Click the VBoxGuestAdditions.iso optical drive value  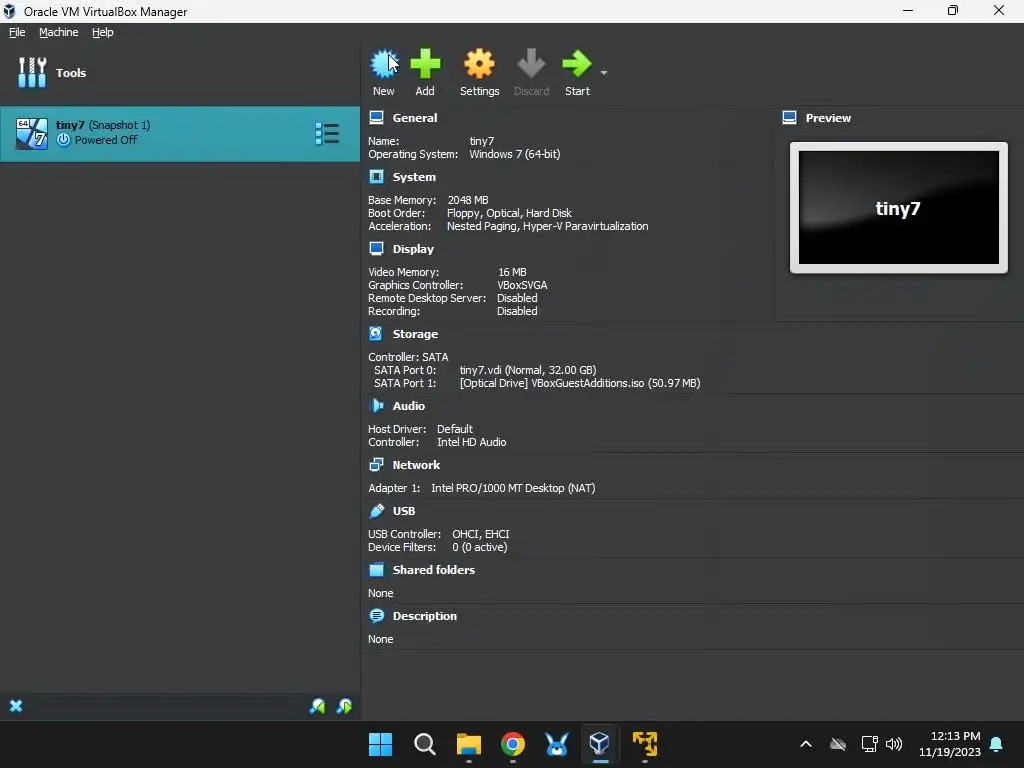tap(580, 383)
